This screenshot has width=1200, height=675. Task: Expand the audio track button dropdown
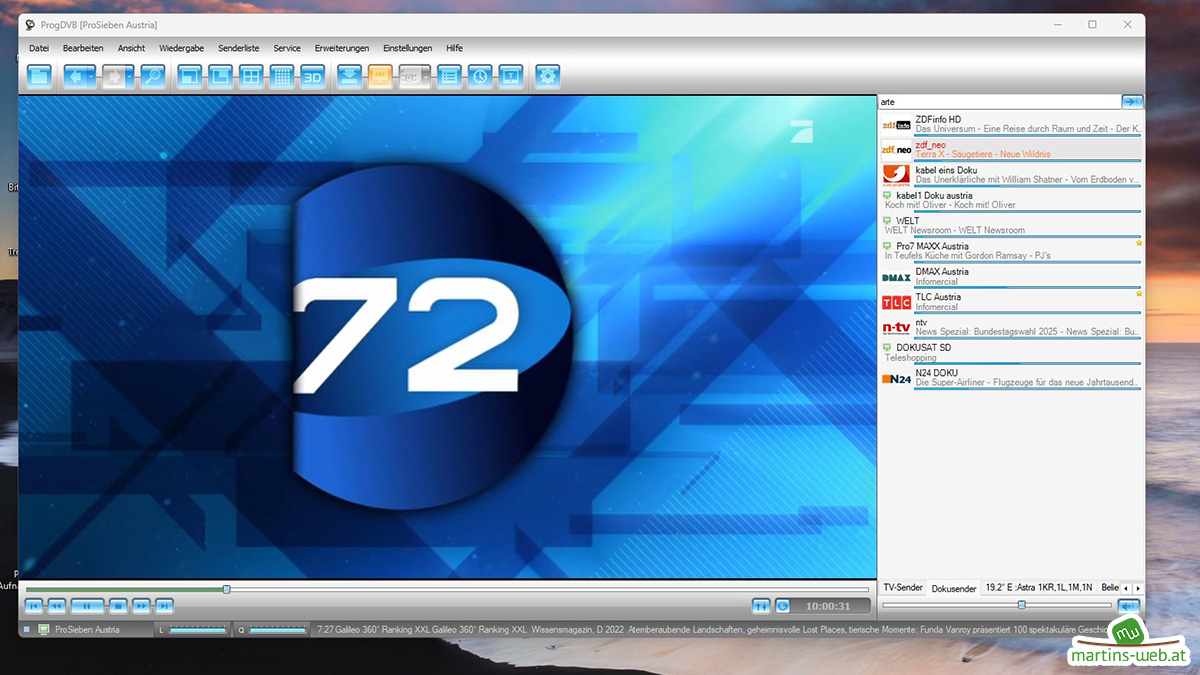428,76
